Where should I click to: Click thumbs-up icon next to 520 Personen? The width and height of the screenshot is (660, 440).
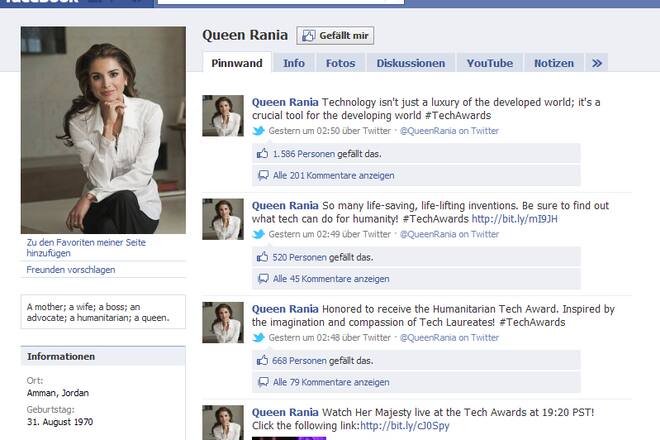click(262, 256)
